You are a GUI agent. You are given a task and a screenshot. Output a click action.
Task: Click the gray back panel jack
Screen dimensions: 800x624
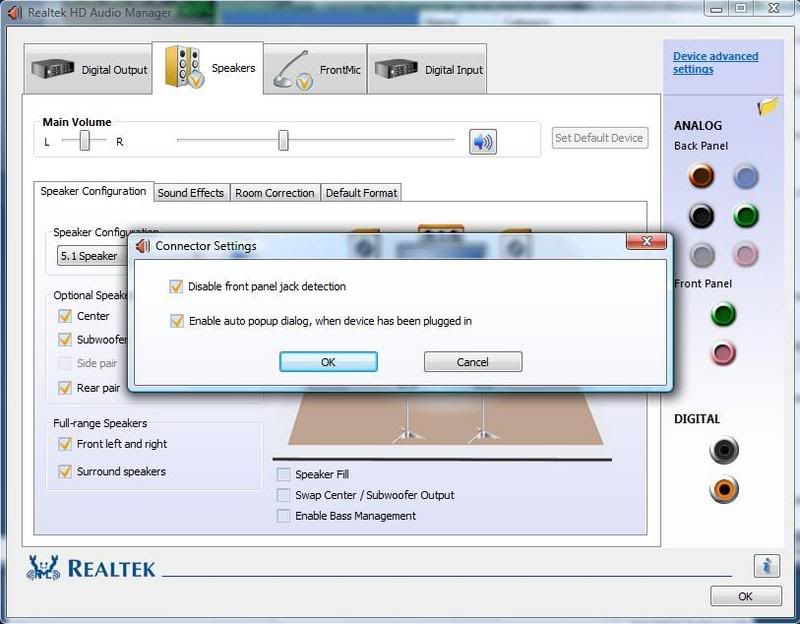(702, 255)
